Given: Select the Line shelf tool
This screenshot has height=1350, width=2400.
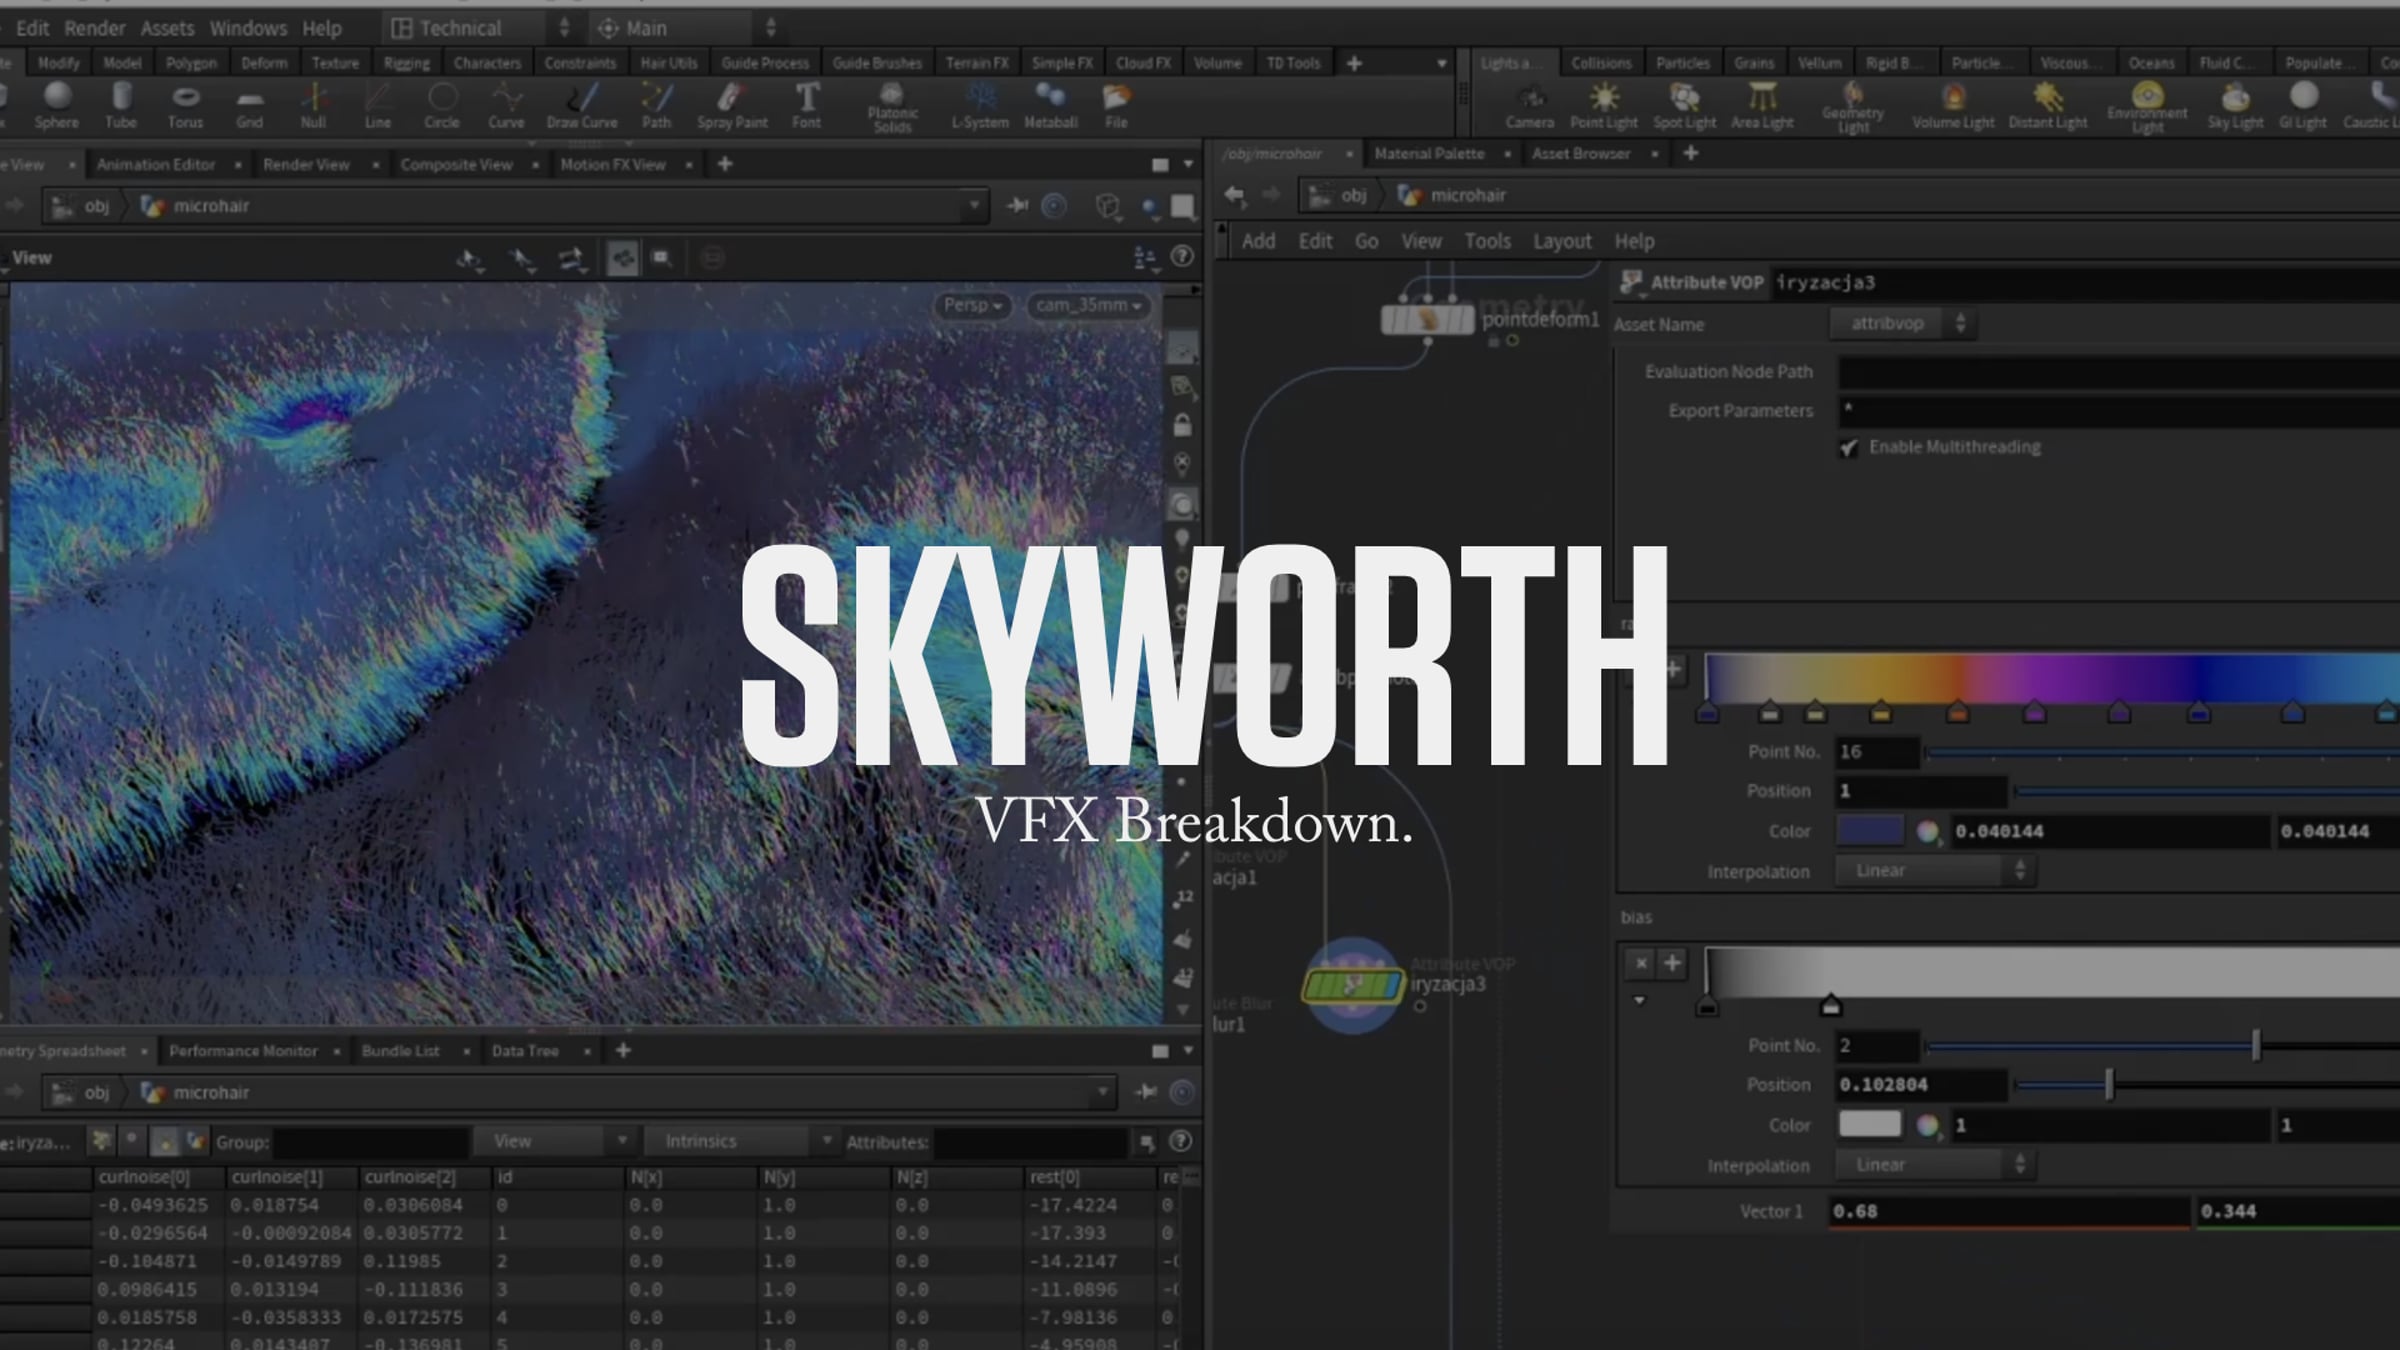Looking at the screenshot, I should [x=377, y=105].
